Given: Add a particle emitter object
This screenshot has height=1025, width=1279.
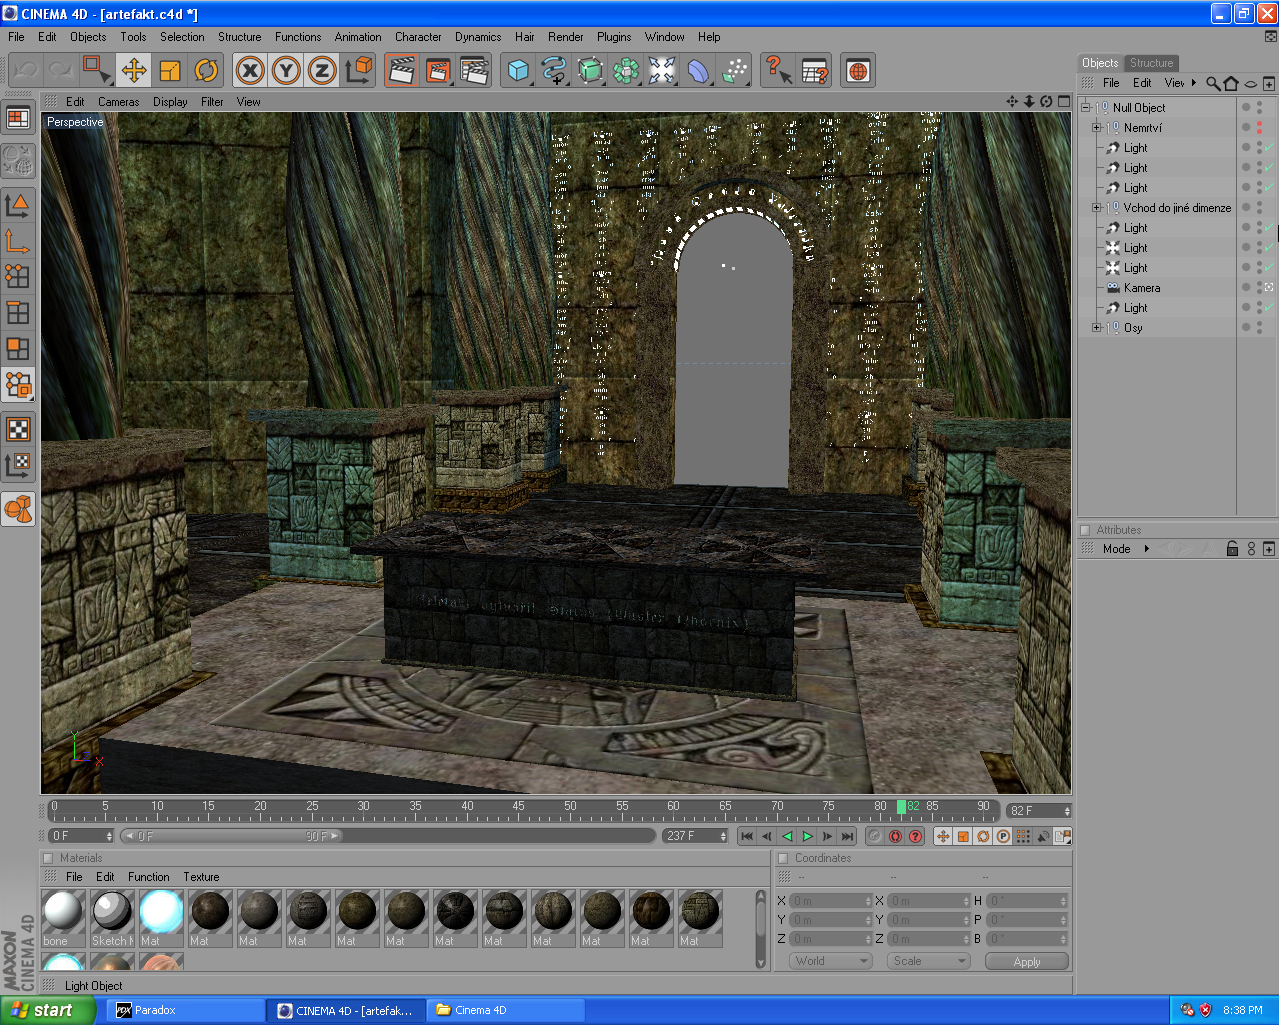Looking at the screenshot, I should tap(734, 70).
